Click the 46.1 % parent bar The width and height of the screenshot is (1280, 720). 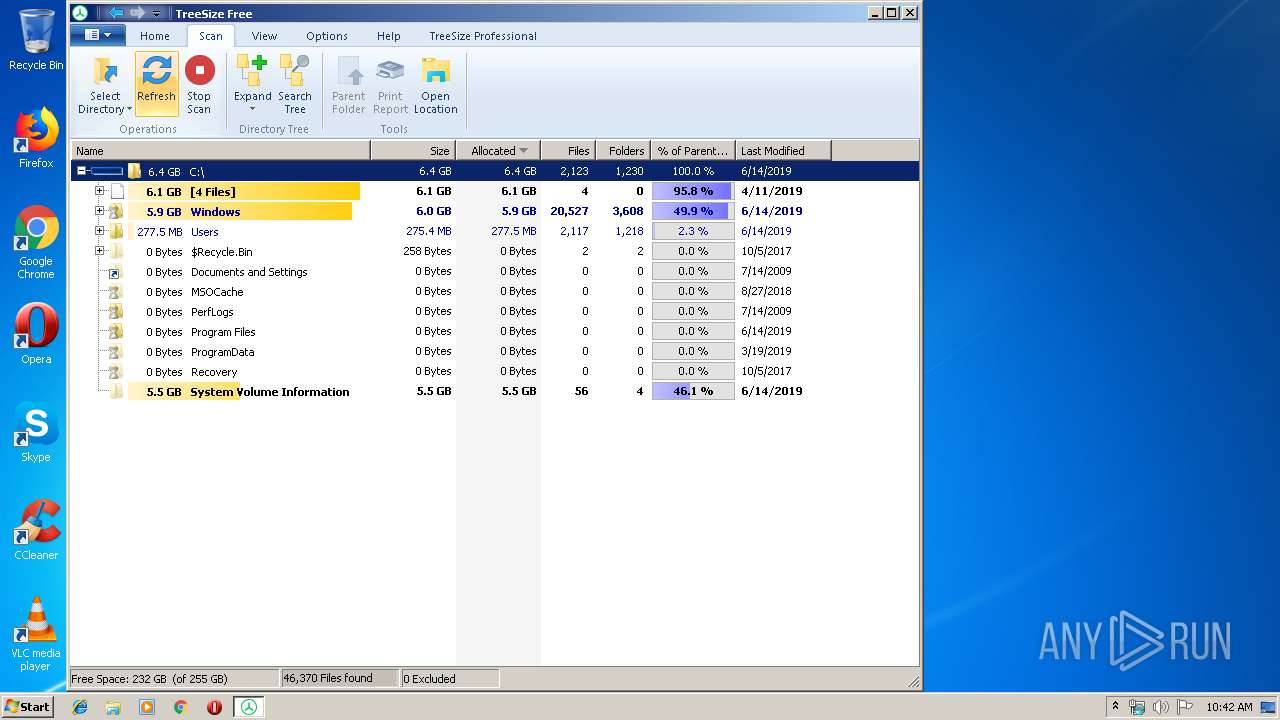(693, 391)
